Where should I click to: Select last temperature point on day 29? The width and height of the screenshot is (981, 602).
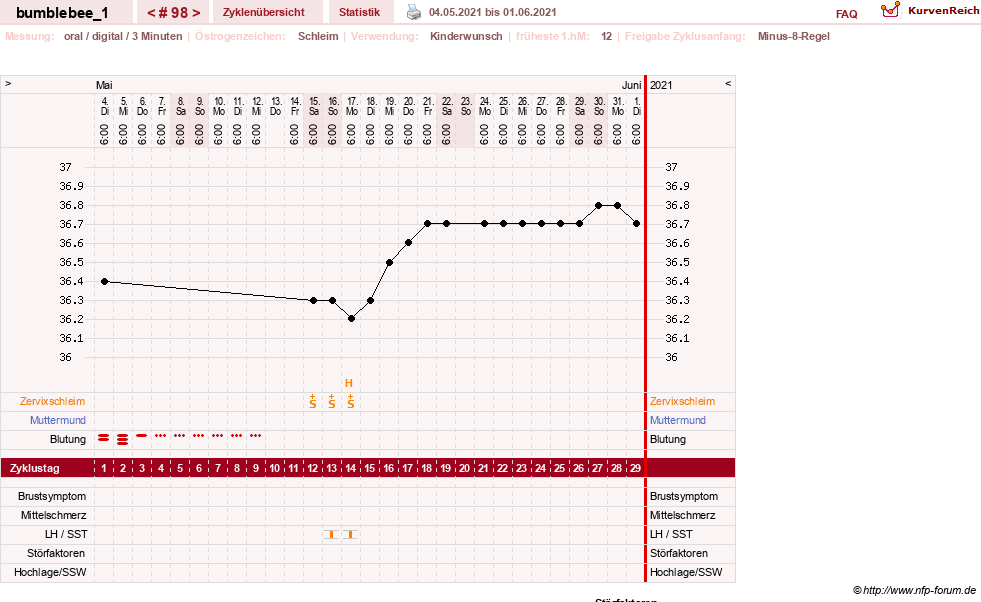tap(636, 223)
